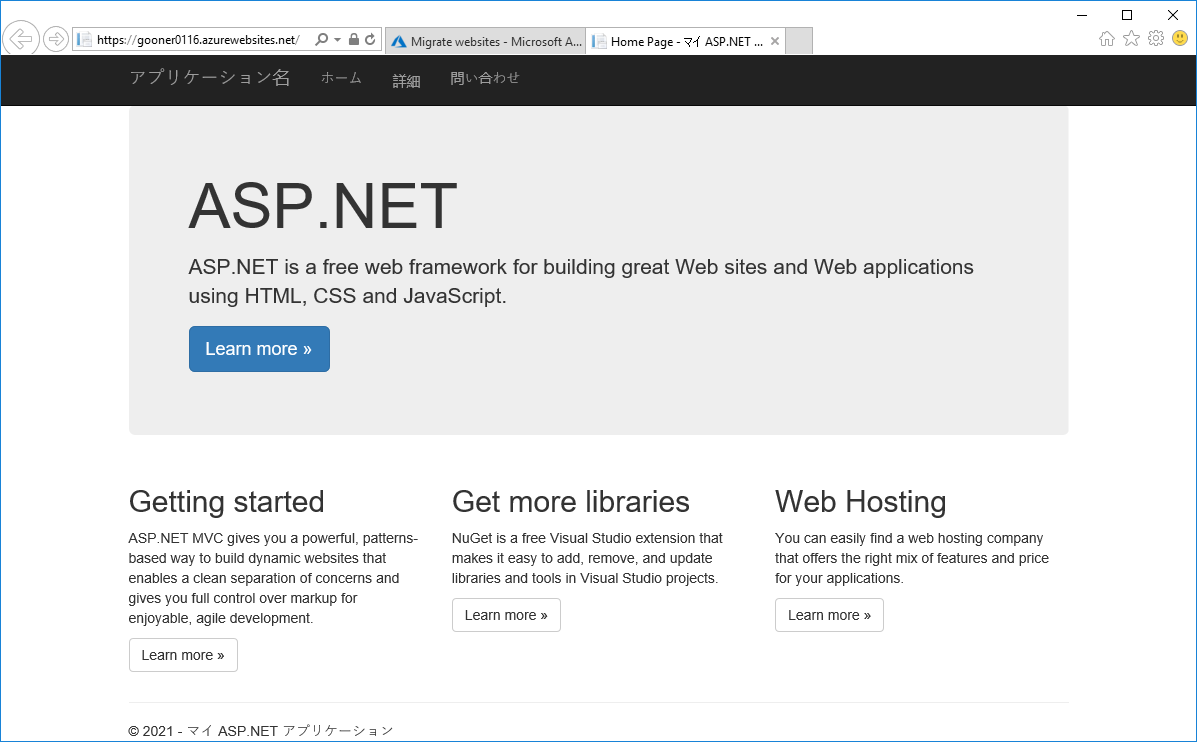Click Learn more under Get more libraries
1197x742 pixels.
click(506, 615)
